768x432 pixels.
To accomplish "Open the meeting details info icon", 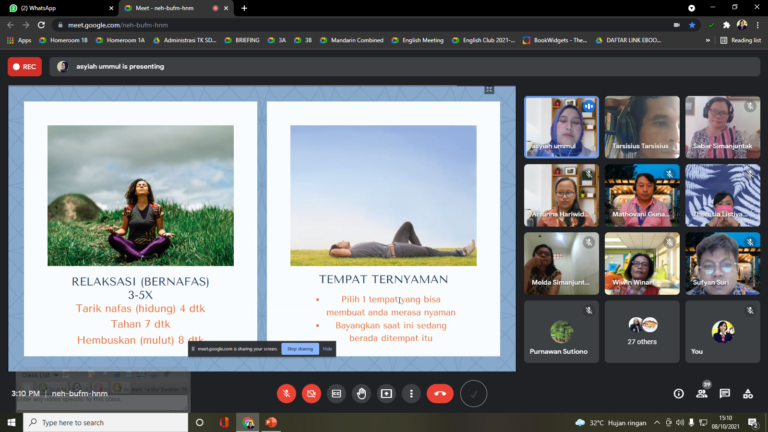I will point(679,394).
